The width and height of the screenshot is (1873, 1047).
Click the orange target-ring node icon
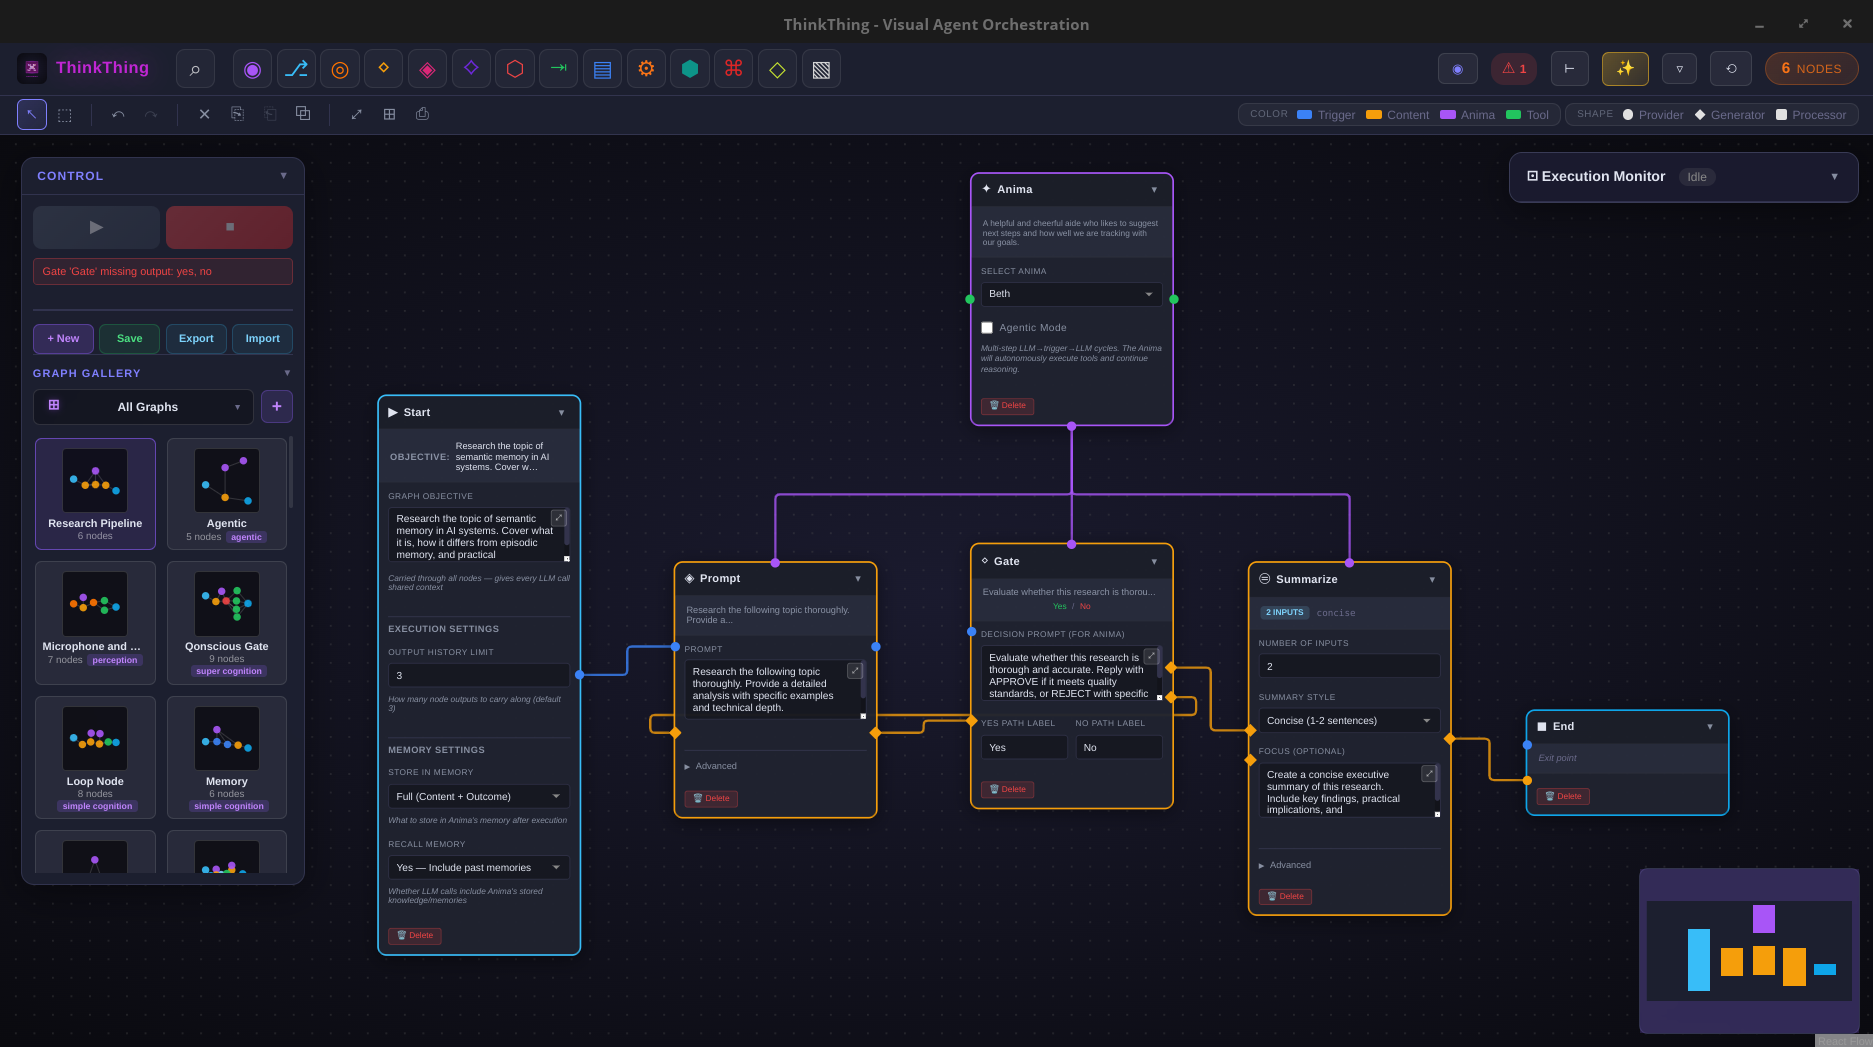tap(340, 69)
